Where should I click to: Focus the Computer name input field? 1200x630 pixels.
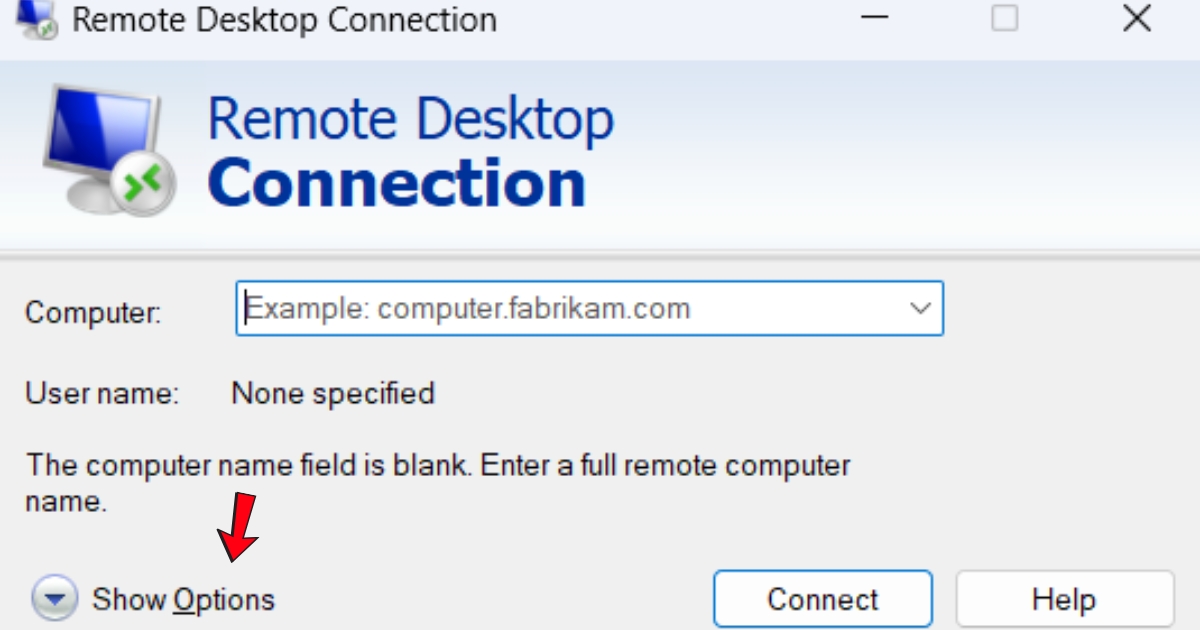click(570, 308)
